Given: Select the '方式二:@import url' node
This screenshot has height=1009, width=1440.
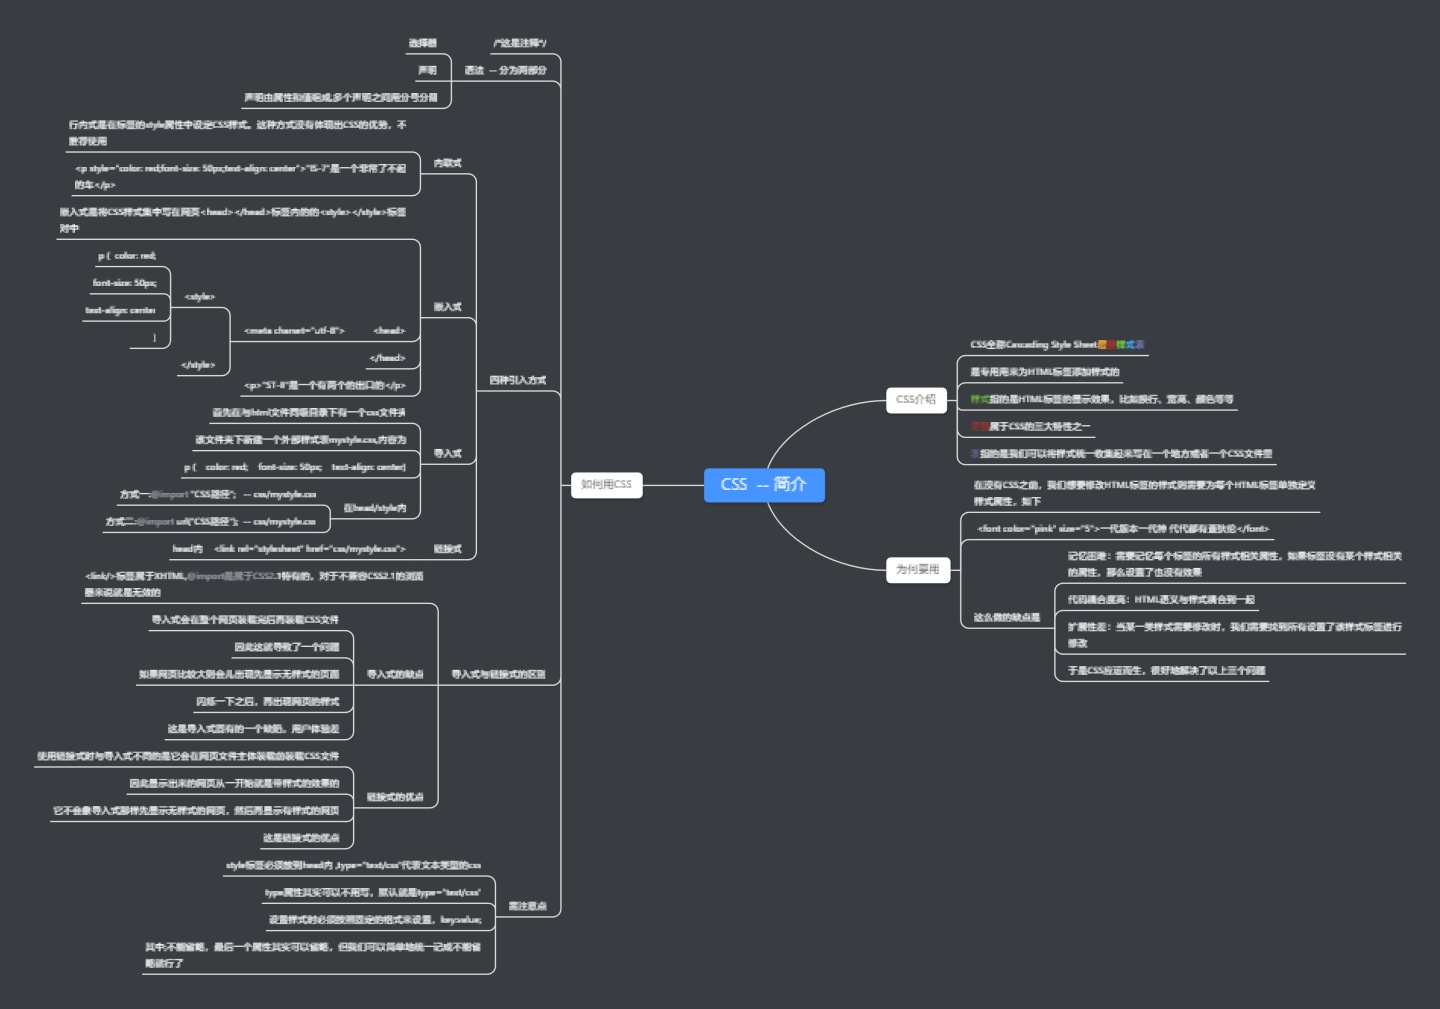Looking at the screenshot, I should [x=210, y=521].
